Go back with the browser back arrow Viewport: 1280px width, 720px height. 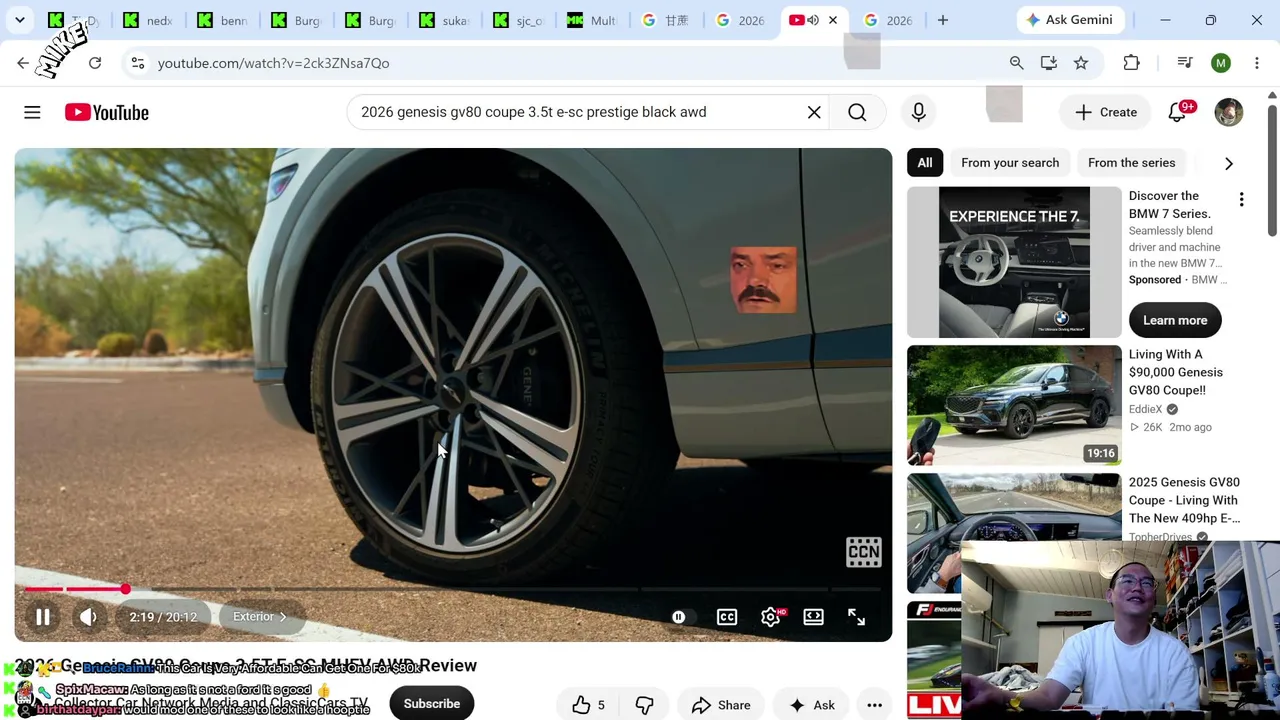click(x=23, y=63)
